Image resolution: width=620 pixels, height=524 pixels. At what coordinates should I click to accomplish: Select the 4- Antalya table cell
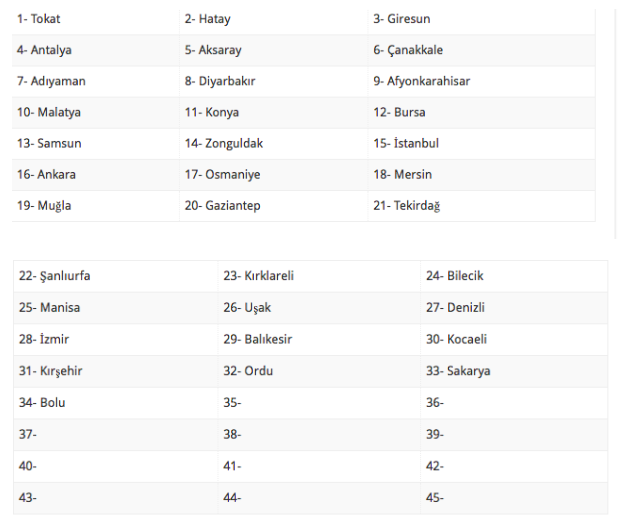pos(44,50)
